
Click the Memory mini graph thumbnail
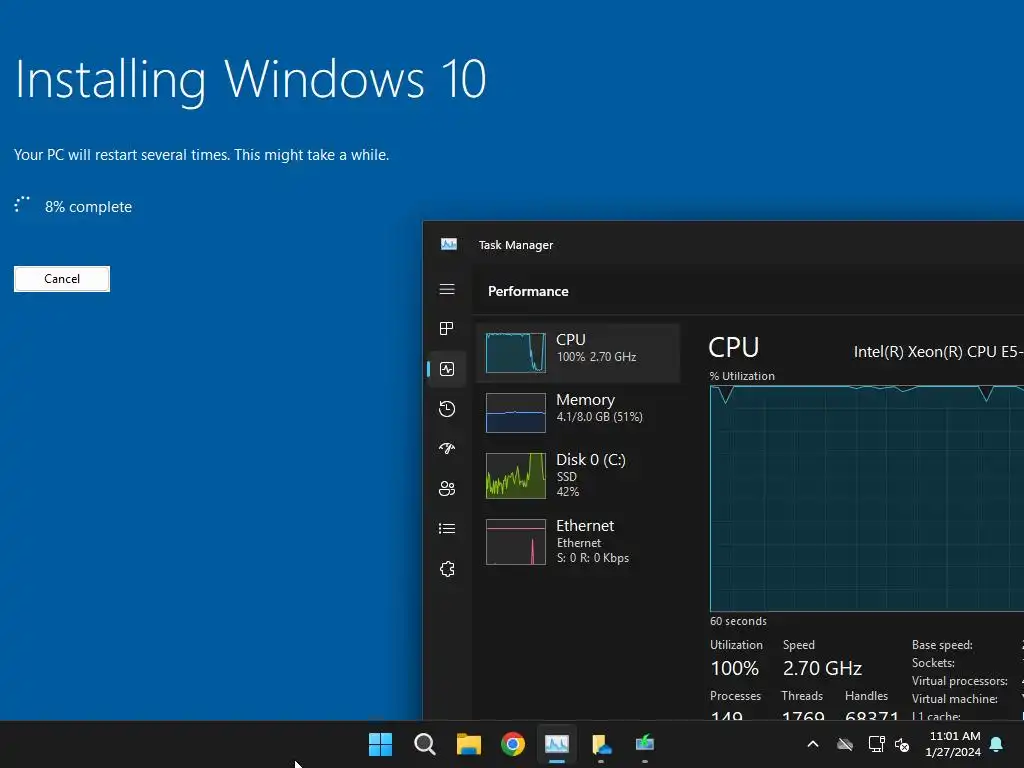516,413
